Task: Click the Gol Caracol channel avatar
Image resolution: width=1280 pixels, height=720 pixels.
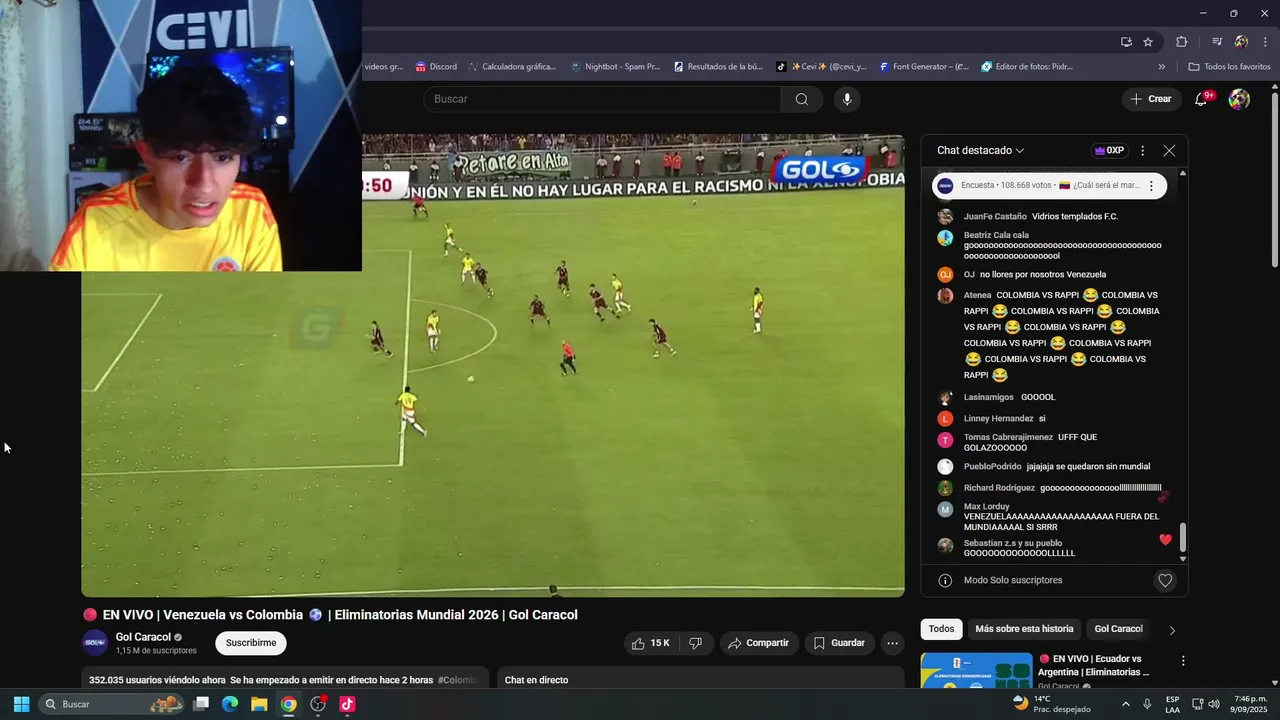Action: [x=95, y=643]
